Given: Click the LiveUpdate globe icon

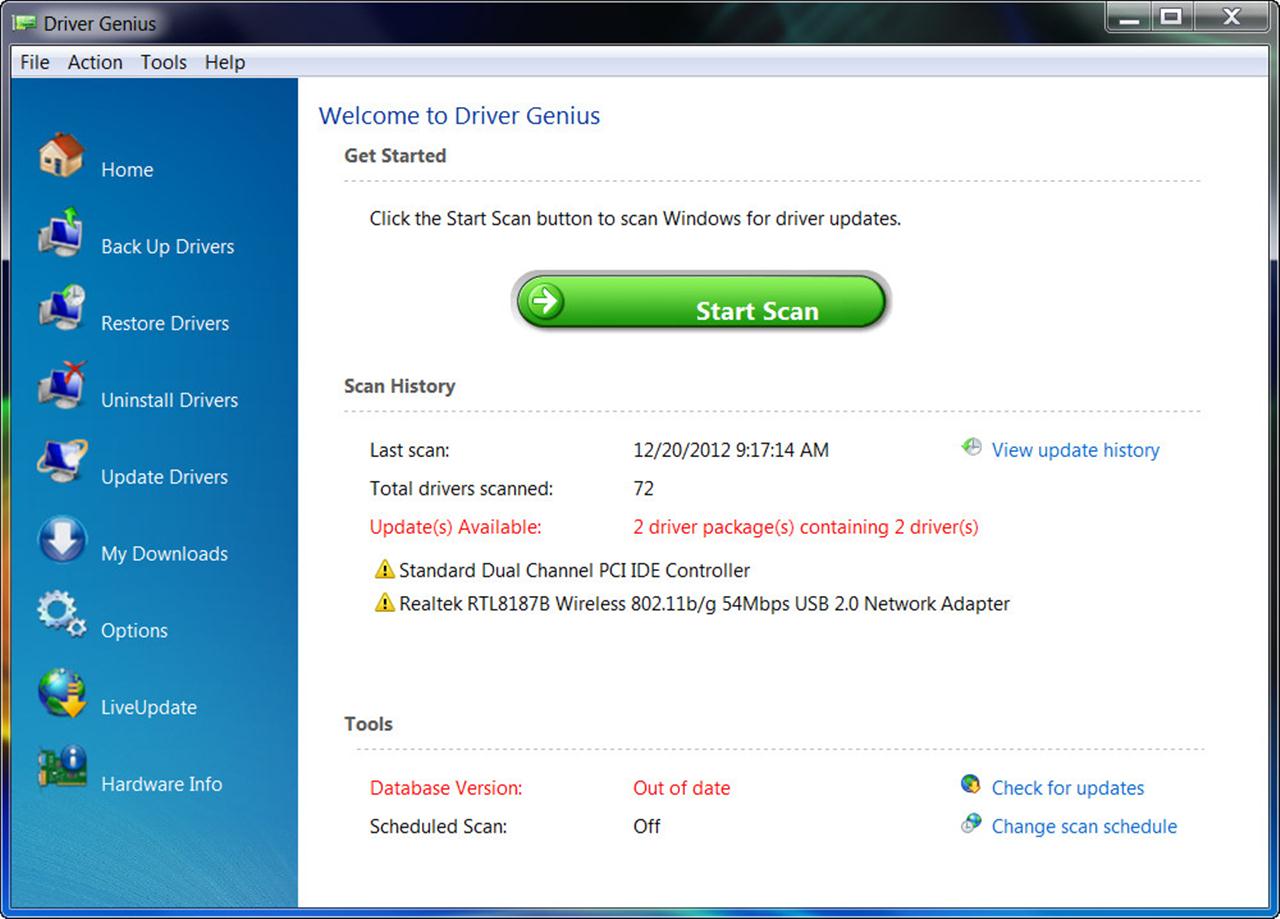Looking at the screenshot, I should point(62,694).
